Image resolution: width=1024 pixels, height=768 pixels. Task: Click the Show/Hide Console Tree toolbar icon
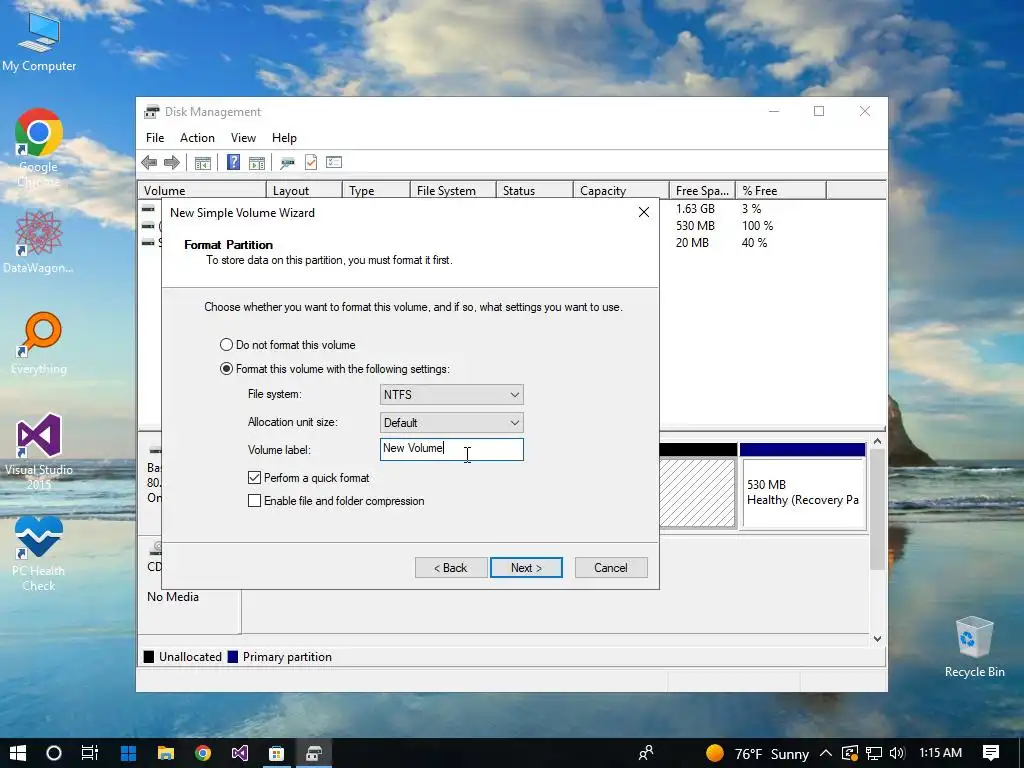tap(203, 163)
